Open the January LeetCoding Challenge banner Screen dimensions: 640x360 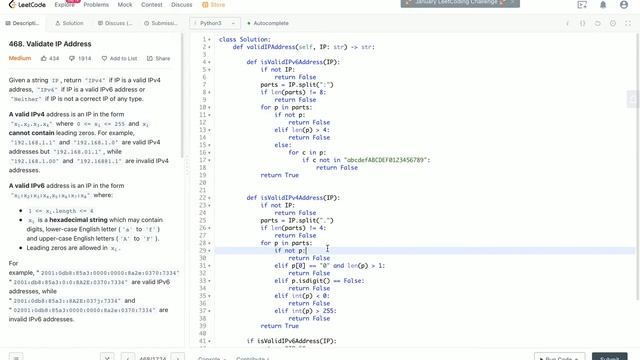click(x=460, y=3)
